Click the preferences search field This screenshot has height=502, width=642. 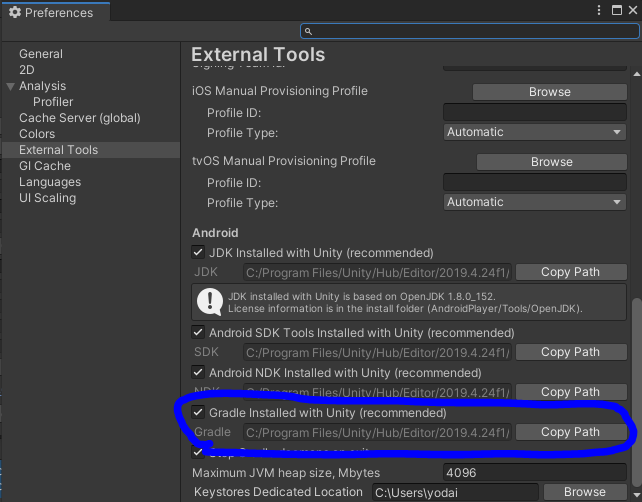pos(470,32)
